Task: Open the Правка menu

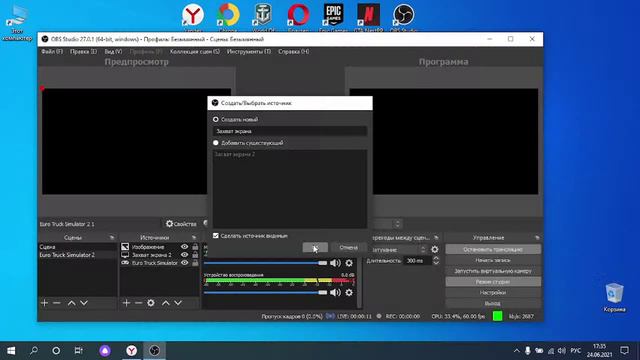Action: [83, 51]
